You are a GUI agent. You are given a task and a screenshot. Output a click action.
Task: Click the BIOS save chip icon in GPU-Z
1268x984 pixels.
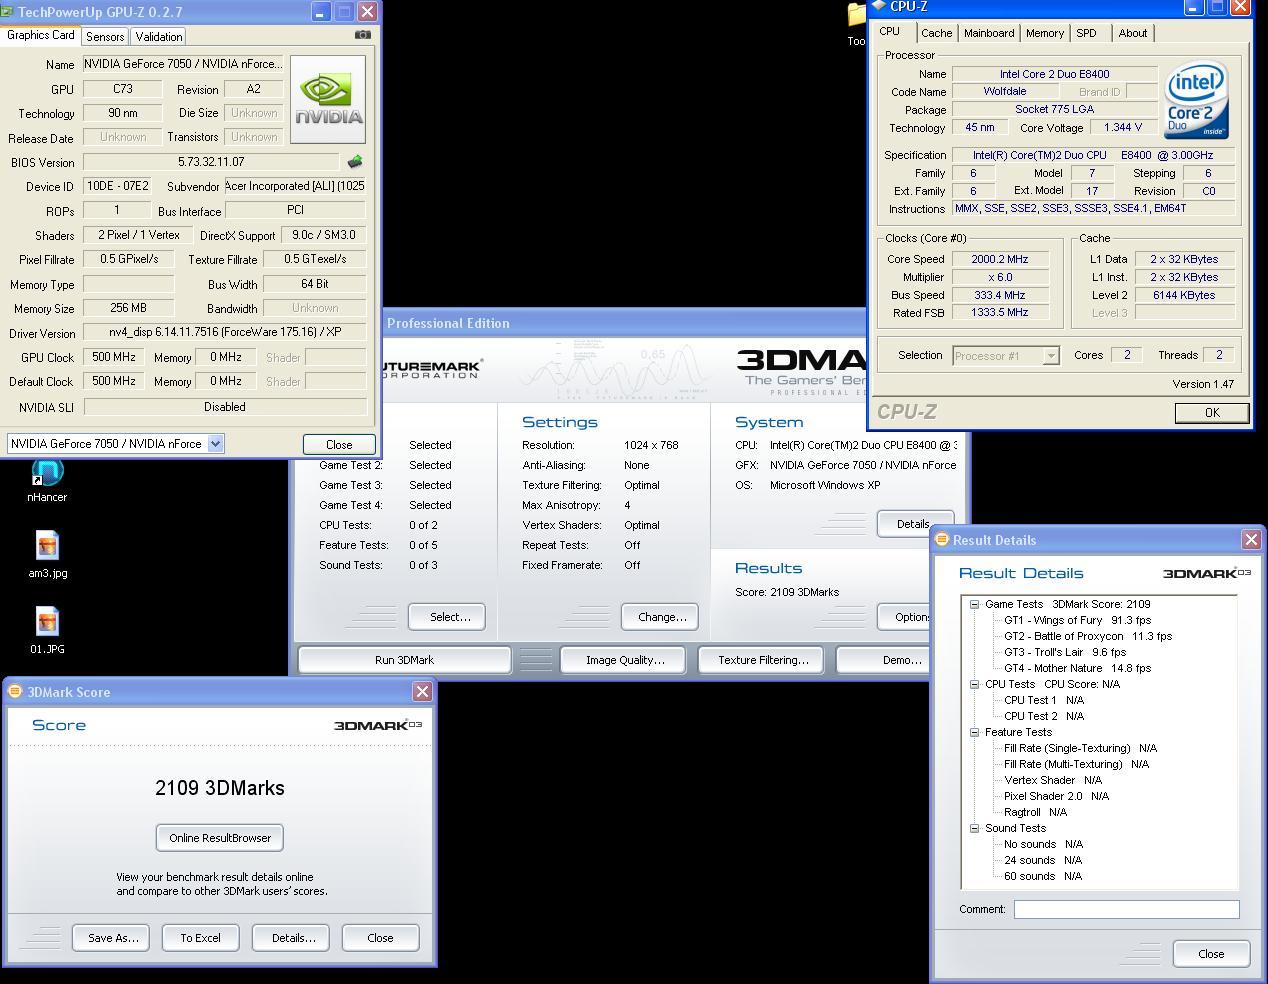click(x=355, y=162)
